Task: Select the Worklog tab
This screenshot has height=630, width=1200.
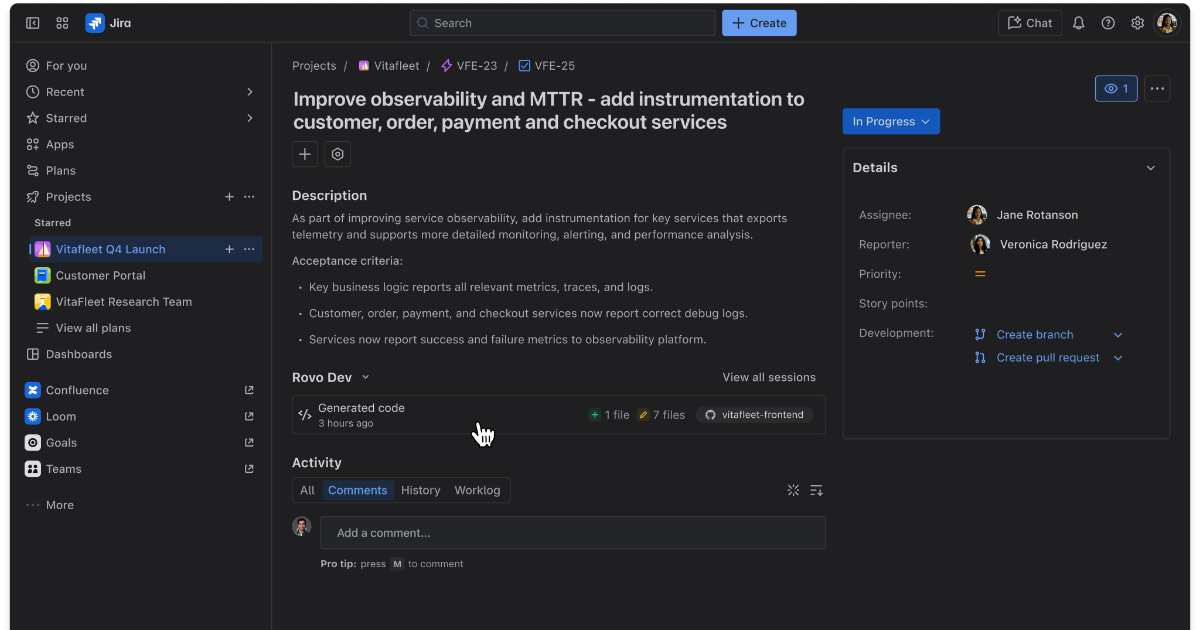Action: (x=477, y=490)
